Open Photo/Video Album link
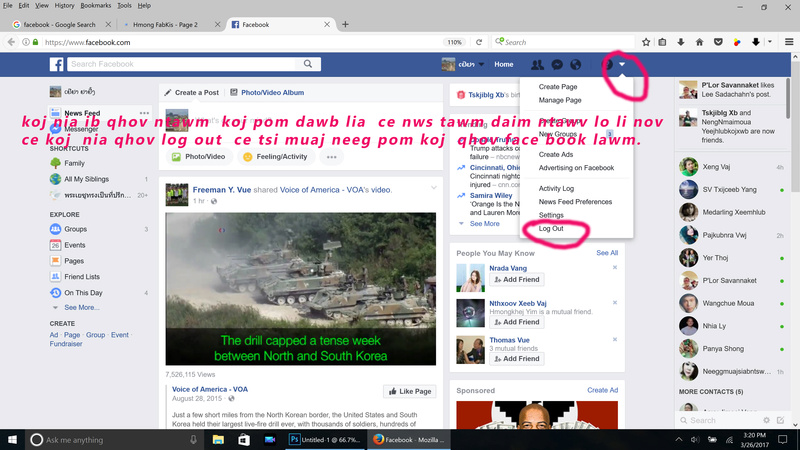The height and width of the screenshot is (450, 800). click(x=272, y=93)
